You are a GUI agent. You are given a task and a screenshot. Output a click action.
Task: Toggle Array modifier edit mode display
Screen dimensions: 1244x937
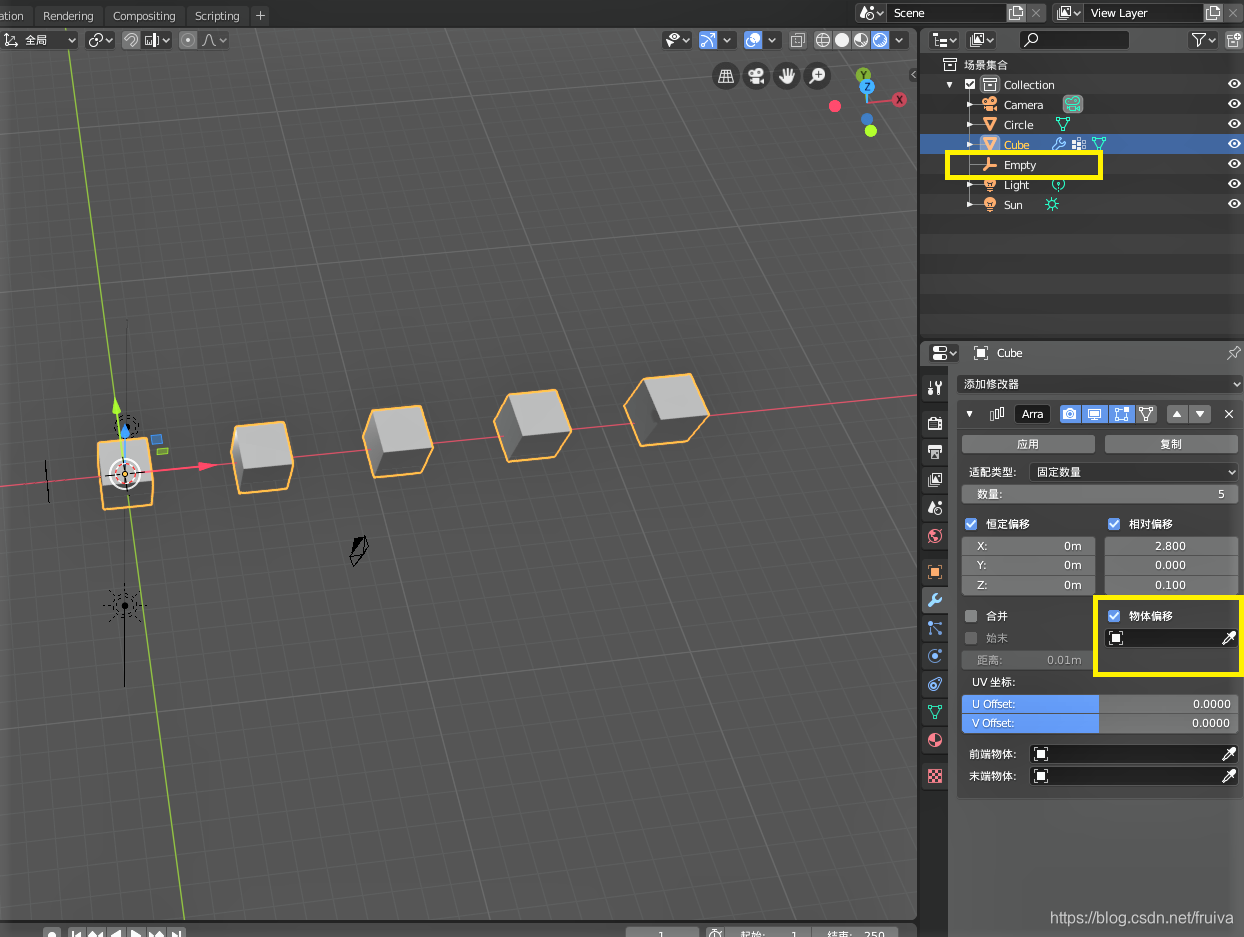(x=1121, y=414)
